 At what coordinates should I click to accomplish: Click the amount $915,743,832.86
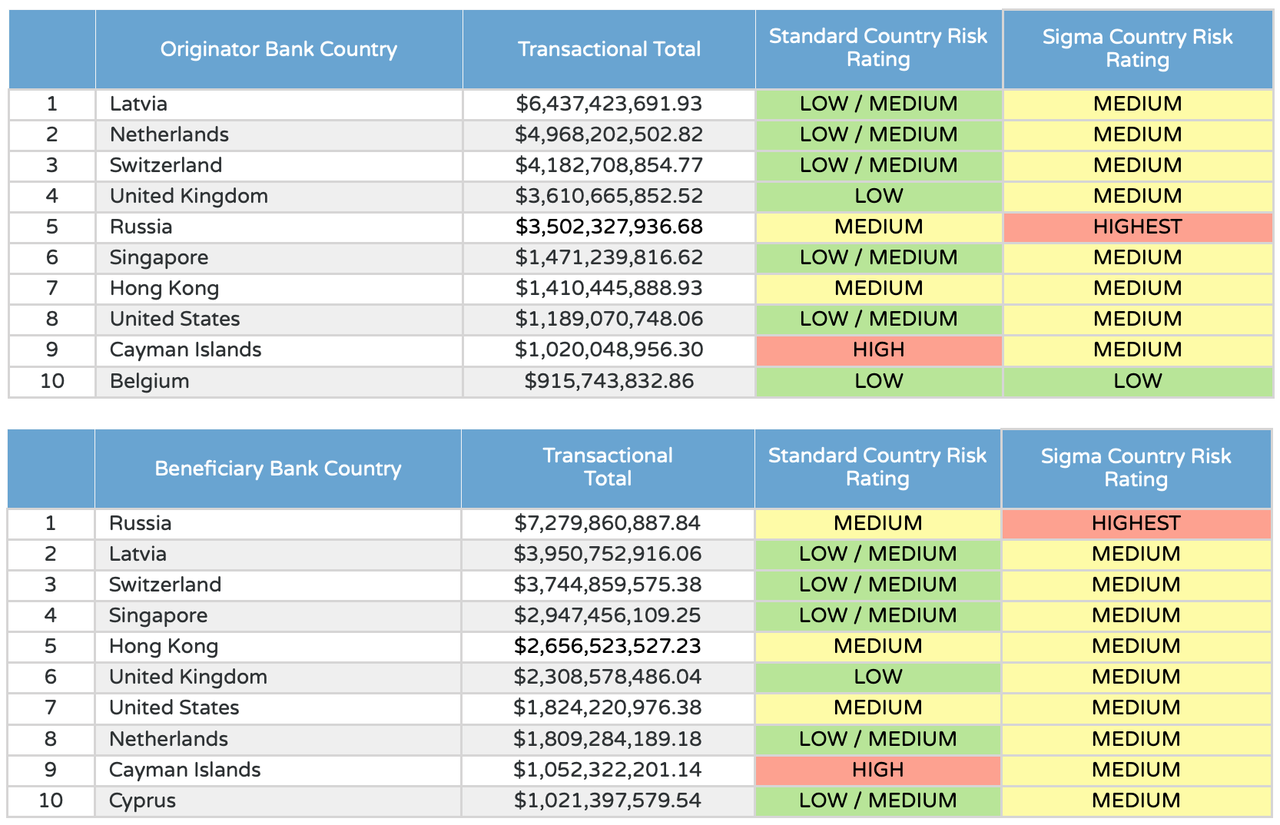pos(609,381)
